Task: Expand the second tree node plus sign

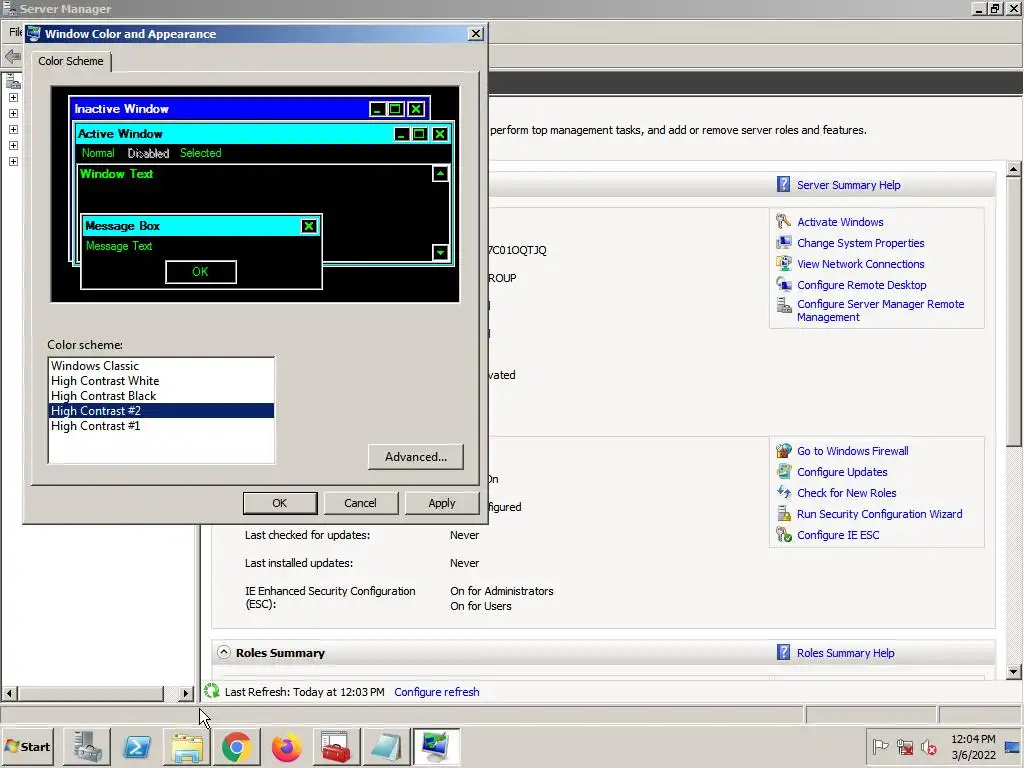Action: point(13,113)
